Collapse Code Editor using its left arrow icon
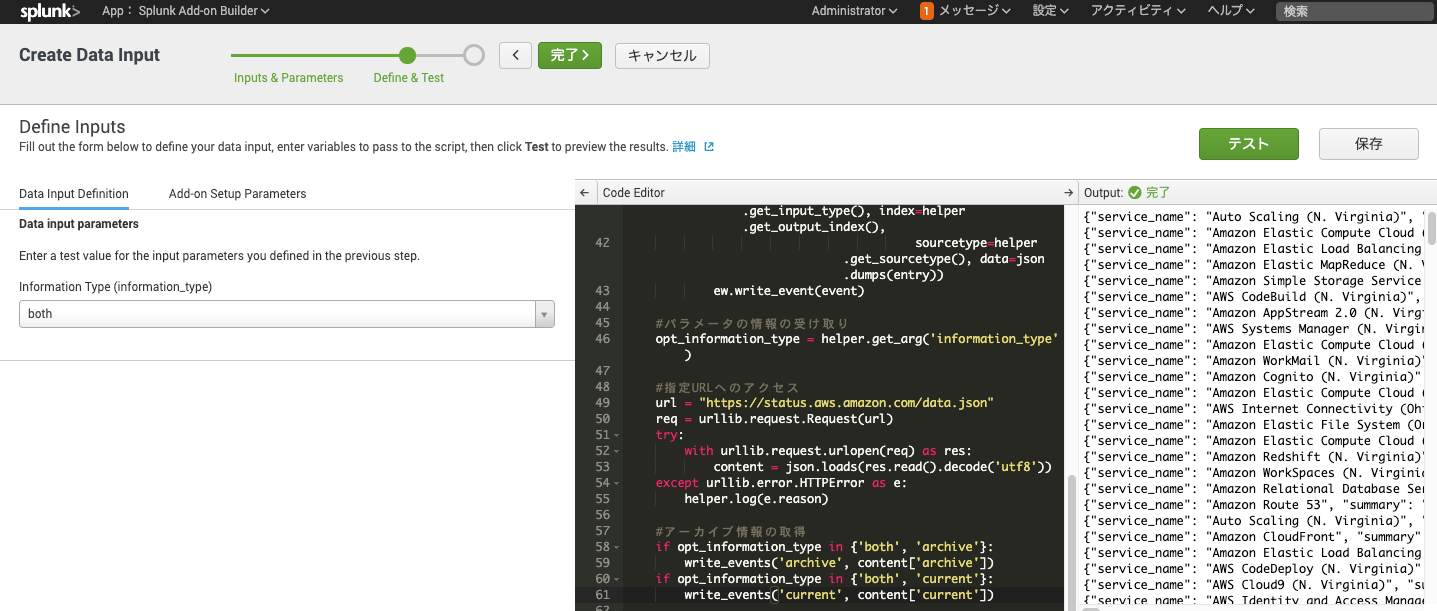This screenshot has width=1437, height=611. pos(584,192)
